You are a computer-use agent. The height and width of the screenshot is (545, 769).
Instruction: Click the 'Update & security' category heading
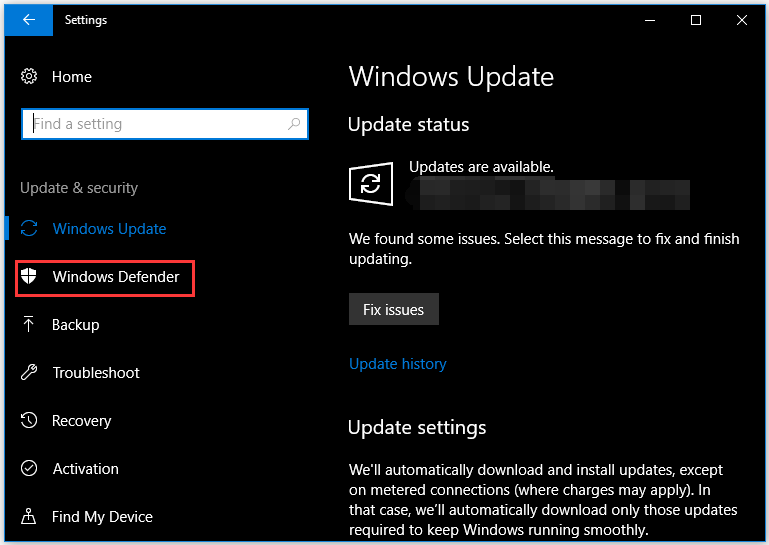pos(79,188)
